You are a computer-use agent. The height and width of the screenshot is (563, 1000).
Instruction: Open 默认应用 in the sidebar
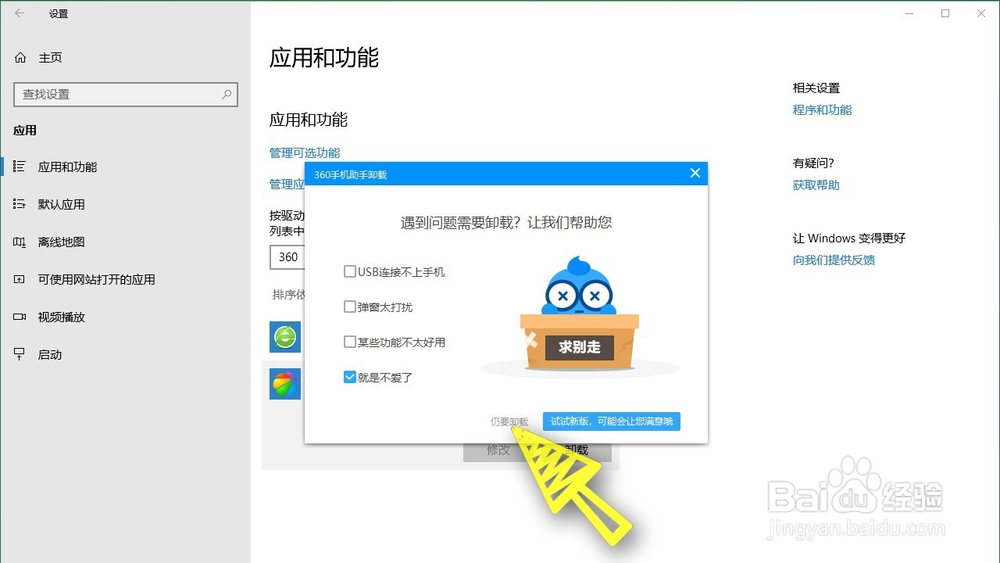(61, 205)
